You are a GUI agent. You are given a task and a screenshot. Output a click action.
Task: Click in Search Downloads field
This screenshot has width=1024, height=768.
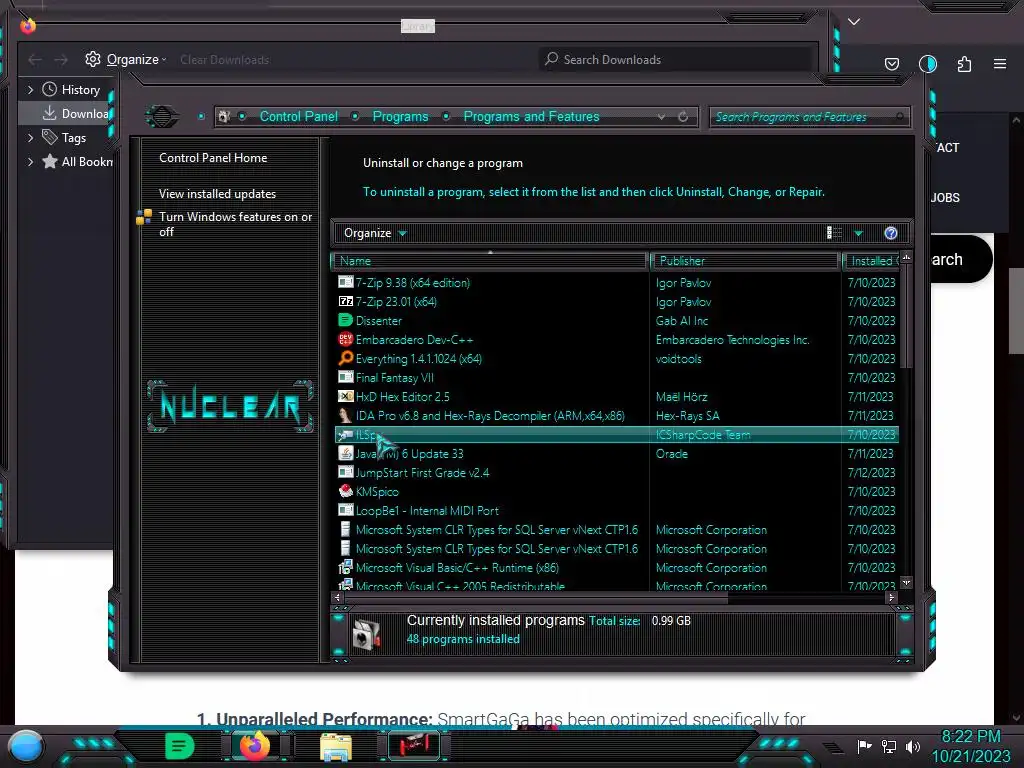(677, 59)
